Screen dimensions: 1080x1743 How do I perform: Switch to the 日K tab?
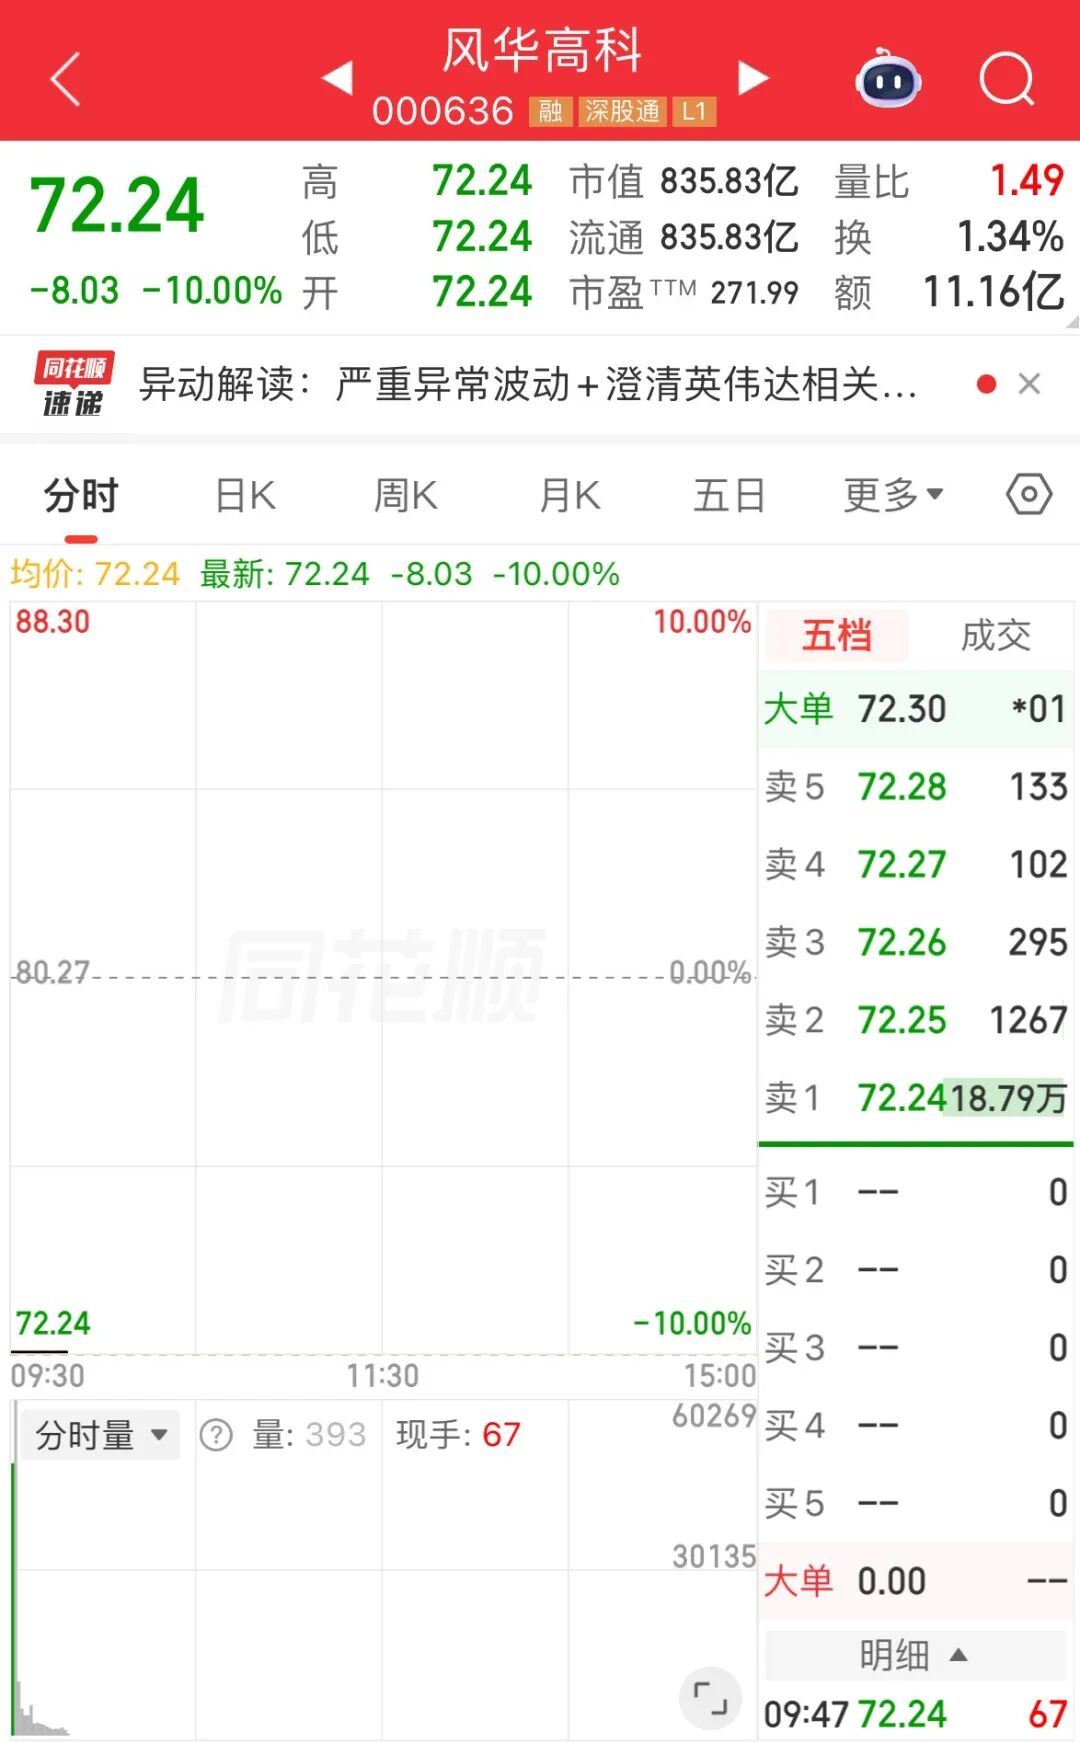pos(245,495)
